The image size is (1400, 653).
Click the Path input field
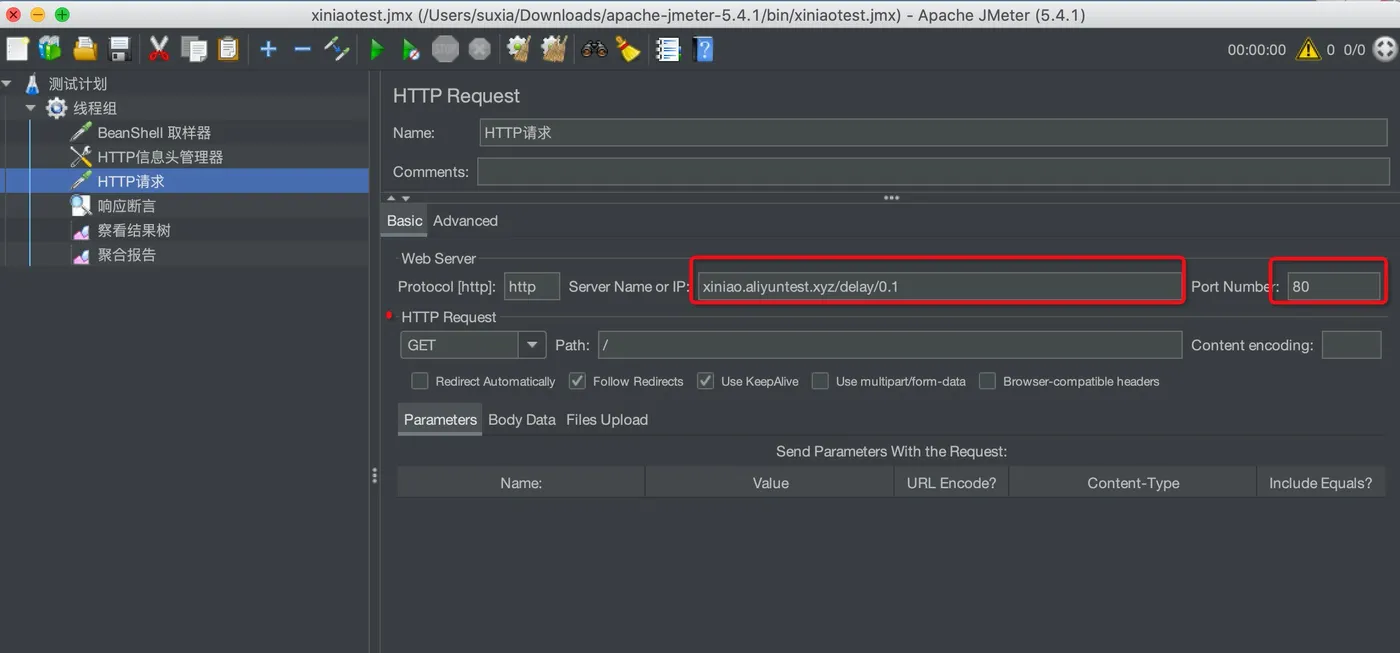(x=890, y=345)
